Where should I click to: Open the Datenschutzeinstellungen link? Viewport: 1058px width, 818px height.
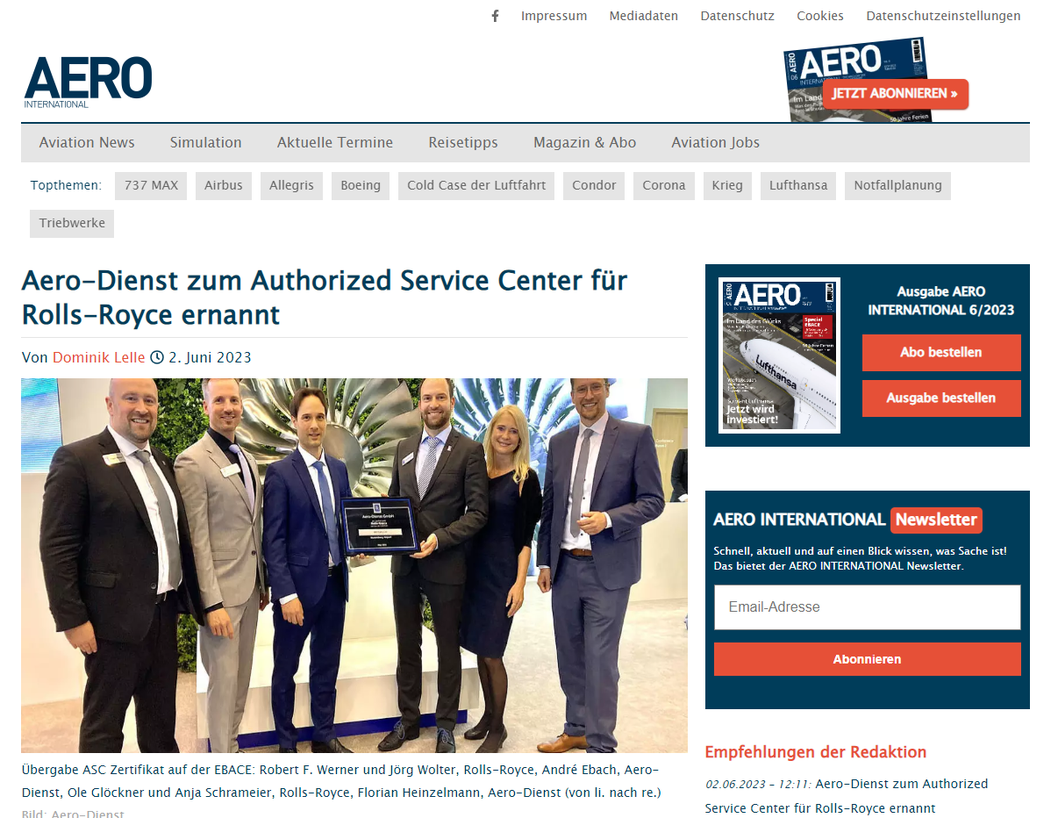coord(943,16)
